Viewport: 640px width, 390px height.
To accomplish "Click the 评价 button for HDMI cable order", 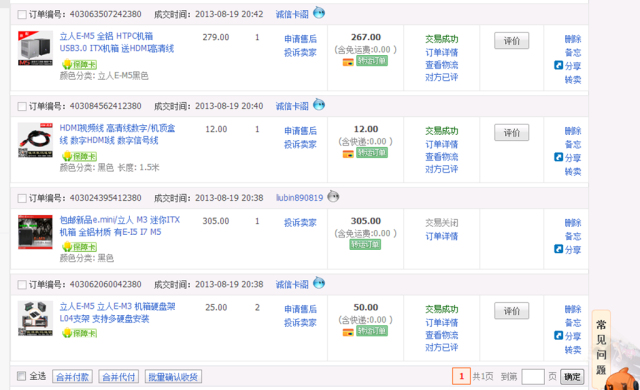I will (x=511, y=133).
